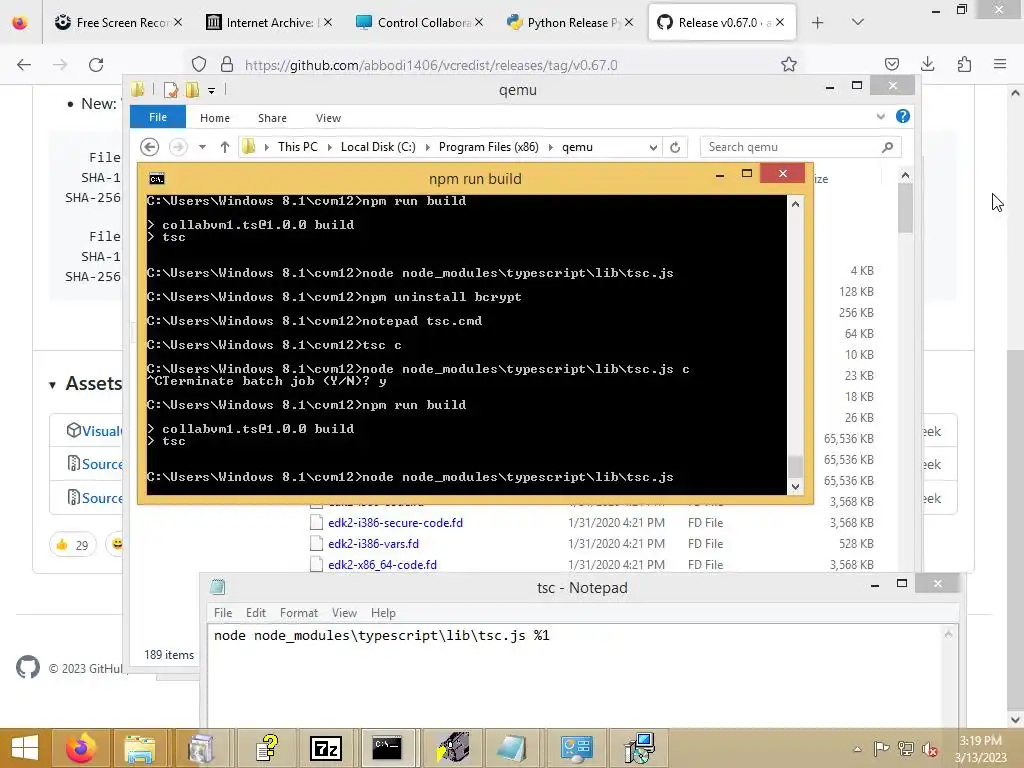
Task: Open the Notepad taskbar icon
Action: pos(511,748)
